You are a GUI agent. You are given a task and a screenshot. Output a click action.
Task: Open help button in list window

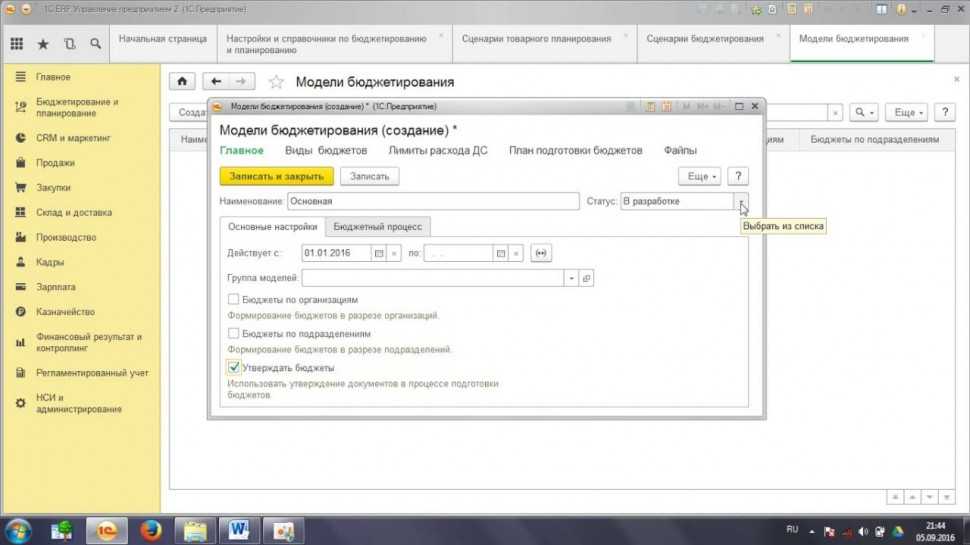pos(945,113)
